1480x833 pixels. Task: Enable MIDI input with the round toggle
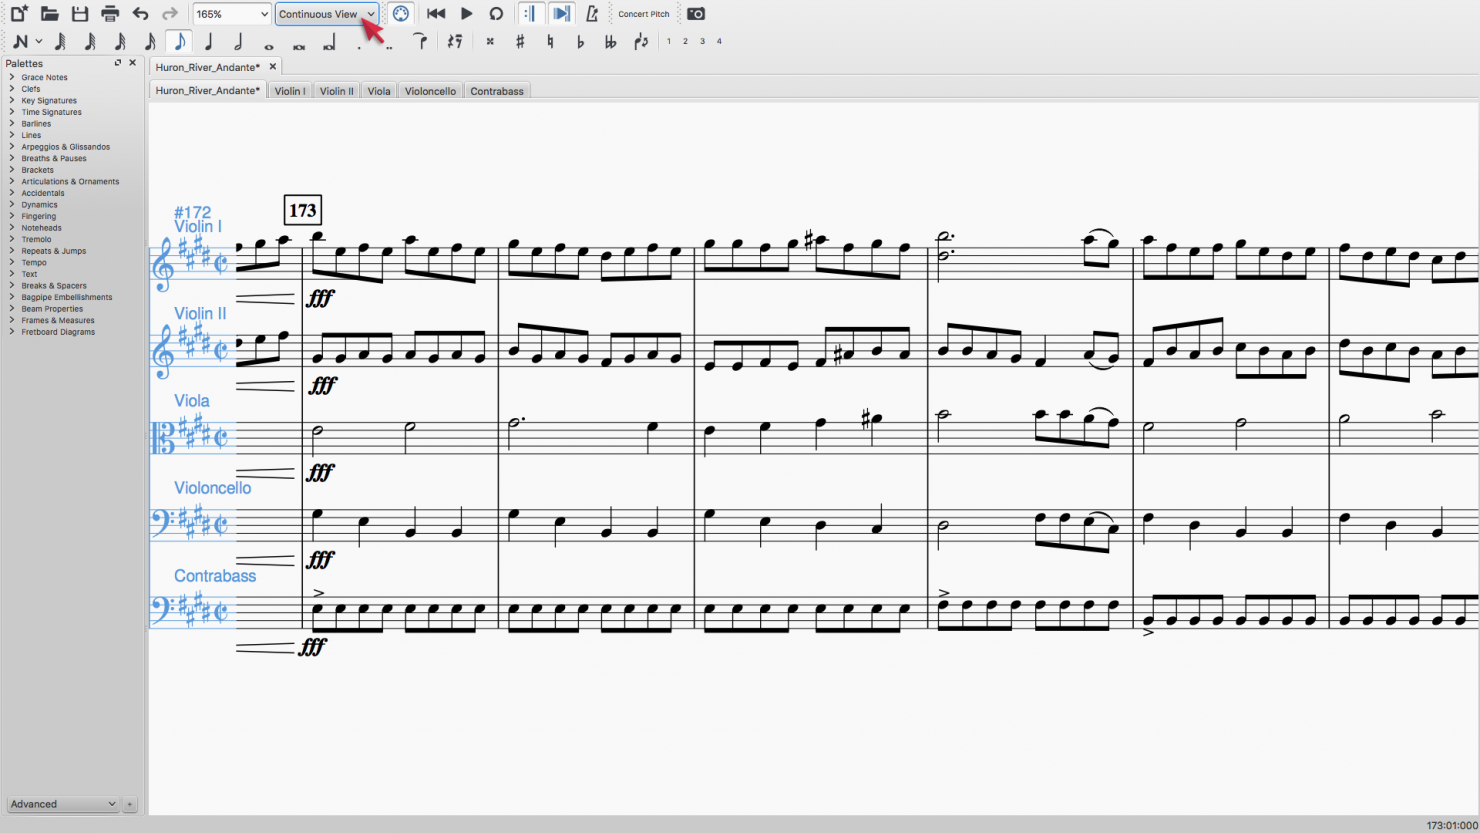click(x=400, y=13)
